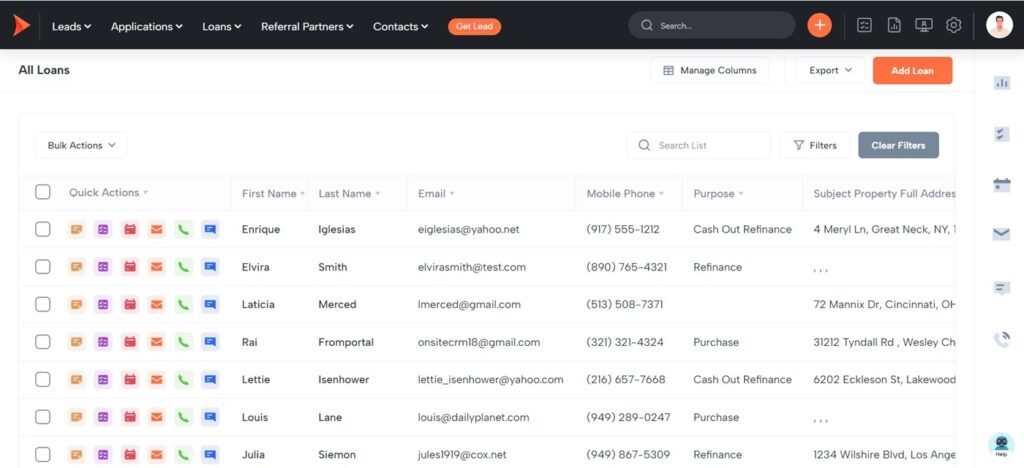Open the Referral Partners menu
Viewport: 1024px width, 468px height.
307,27
